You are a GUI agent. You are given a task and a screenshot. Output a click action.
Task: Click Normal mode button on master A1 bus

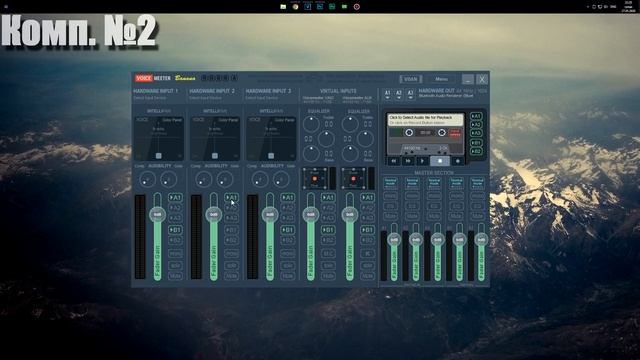click(391, 182)
